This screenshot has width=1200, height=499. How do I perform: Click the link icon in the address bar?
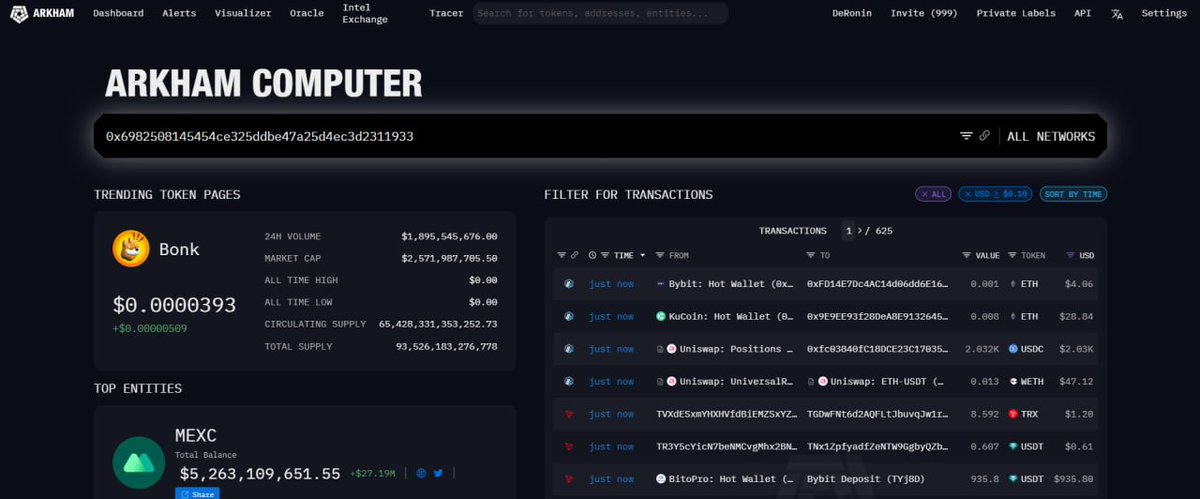click(x=984, y=136)
